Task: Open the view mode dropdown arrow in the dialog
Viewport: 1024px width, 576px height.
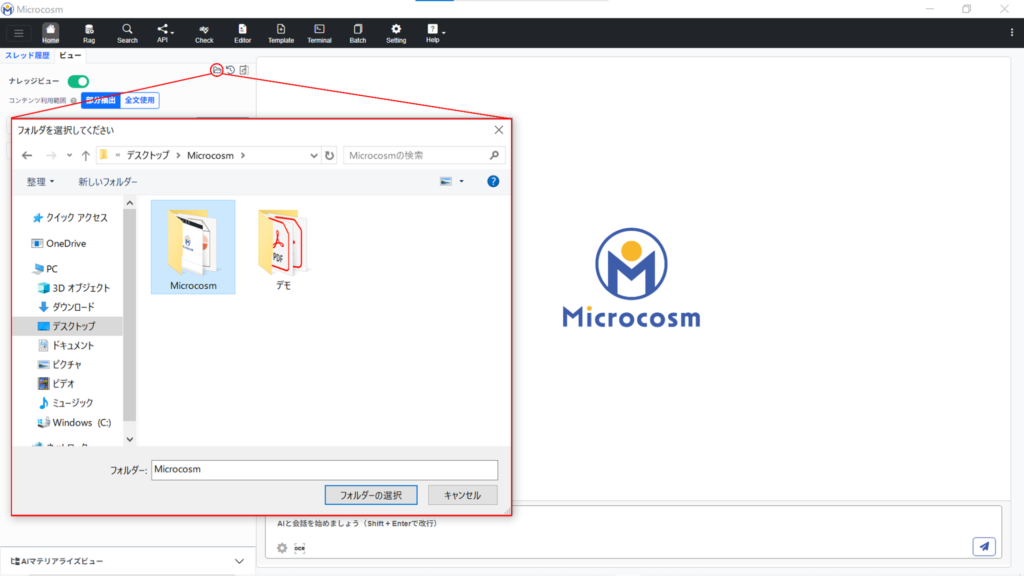Action: tap(462, 182)
